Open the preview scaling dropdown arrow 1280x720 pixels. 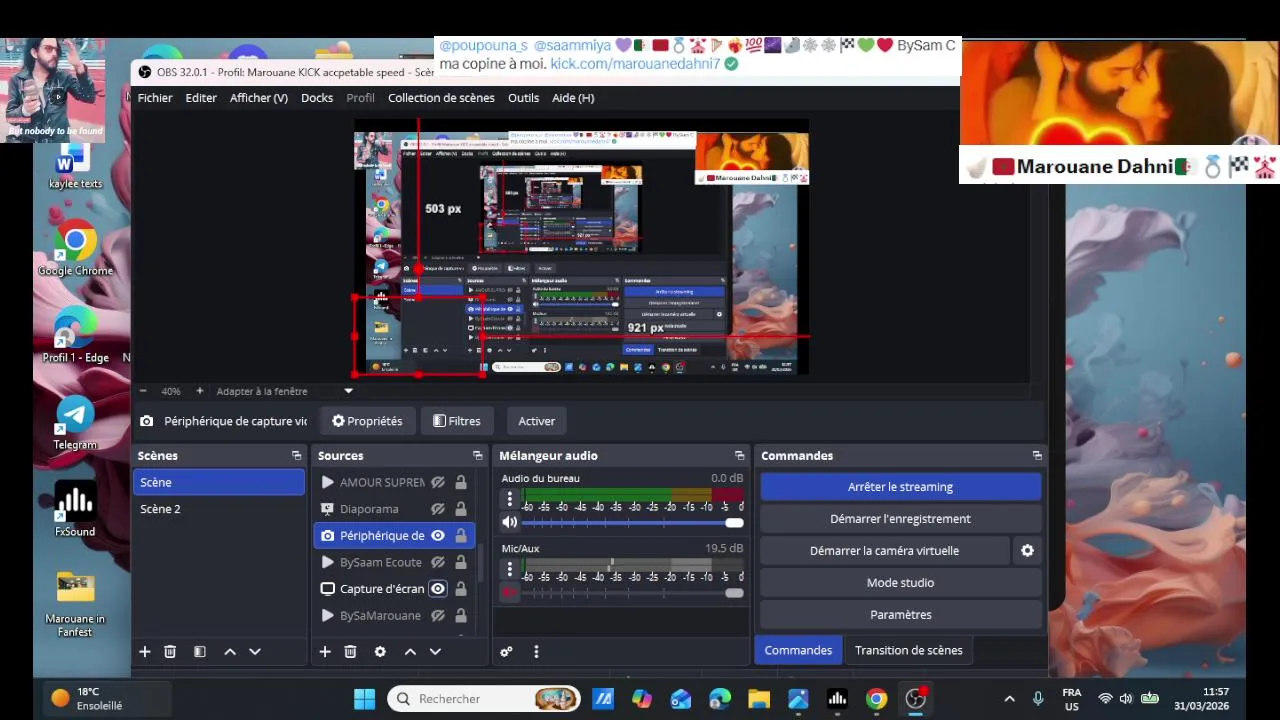pos(349,391)
